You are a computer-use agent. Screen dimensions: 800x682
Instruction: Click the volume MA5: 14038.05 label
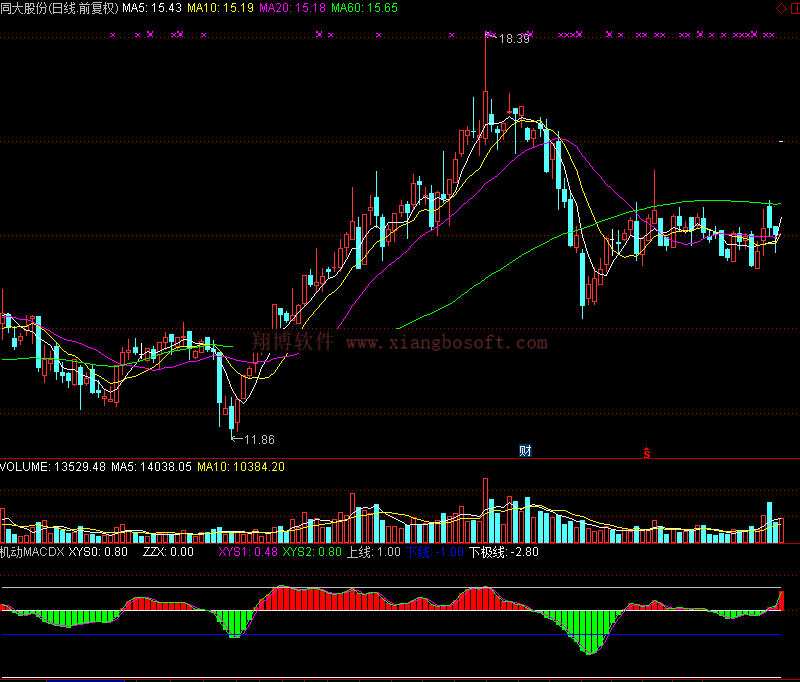tap(152, 467)
